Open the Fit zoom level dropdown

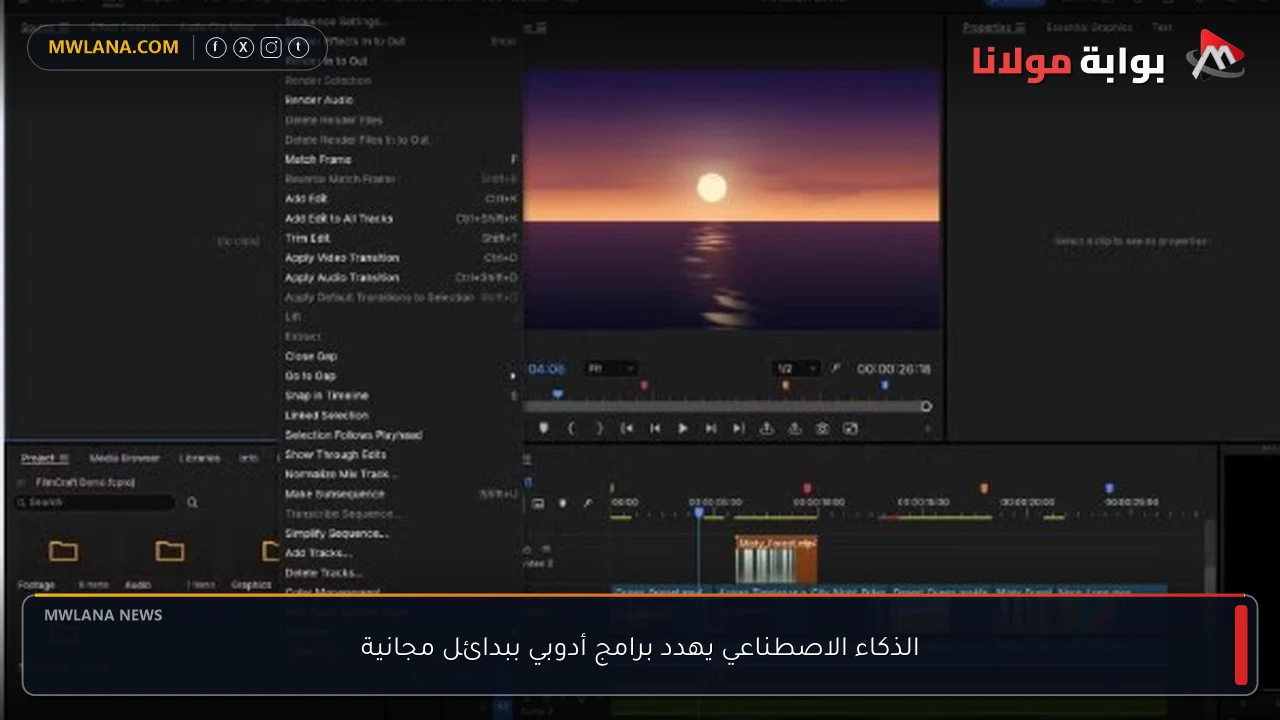coord(611,369)
